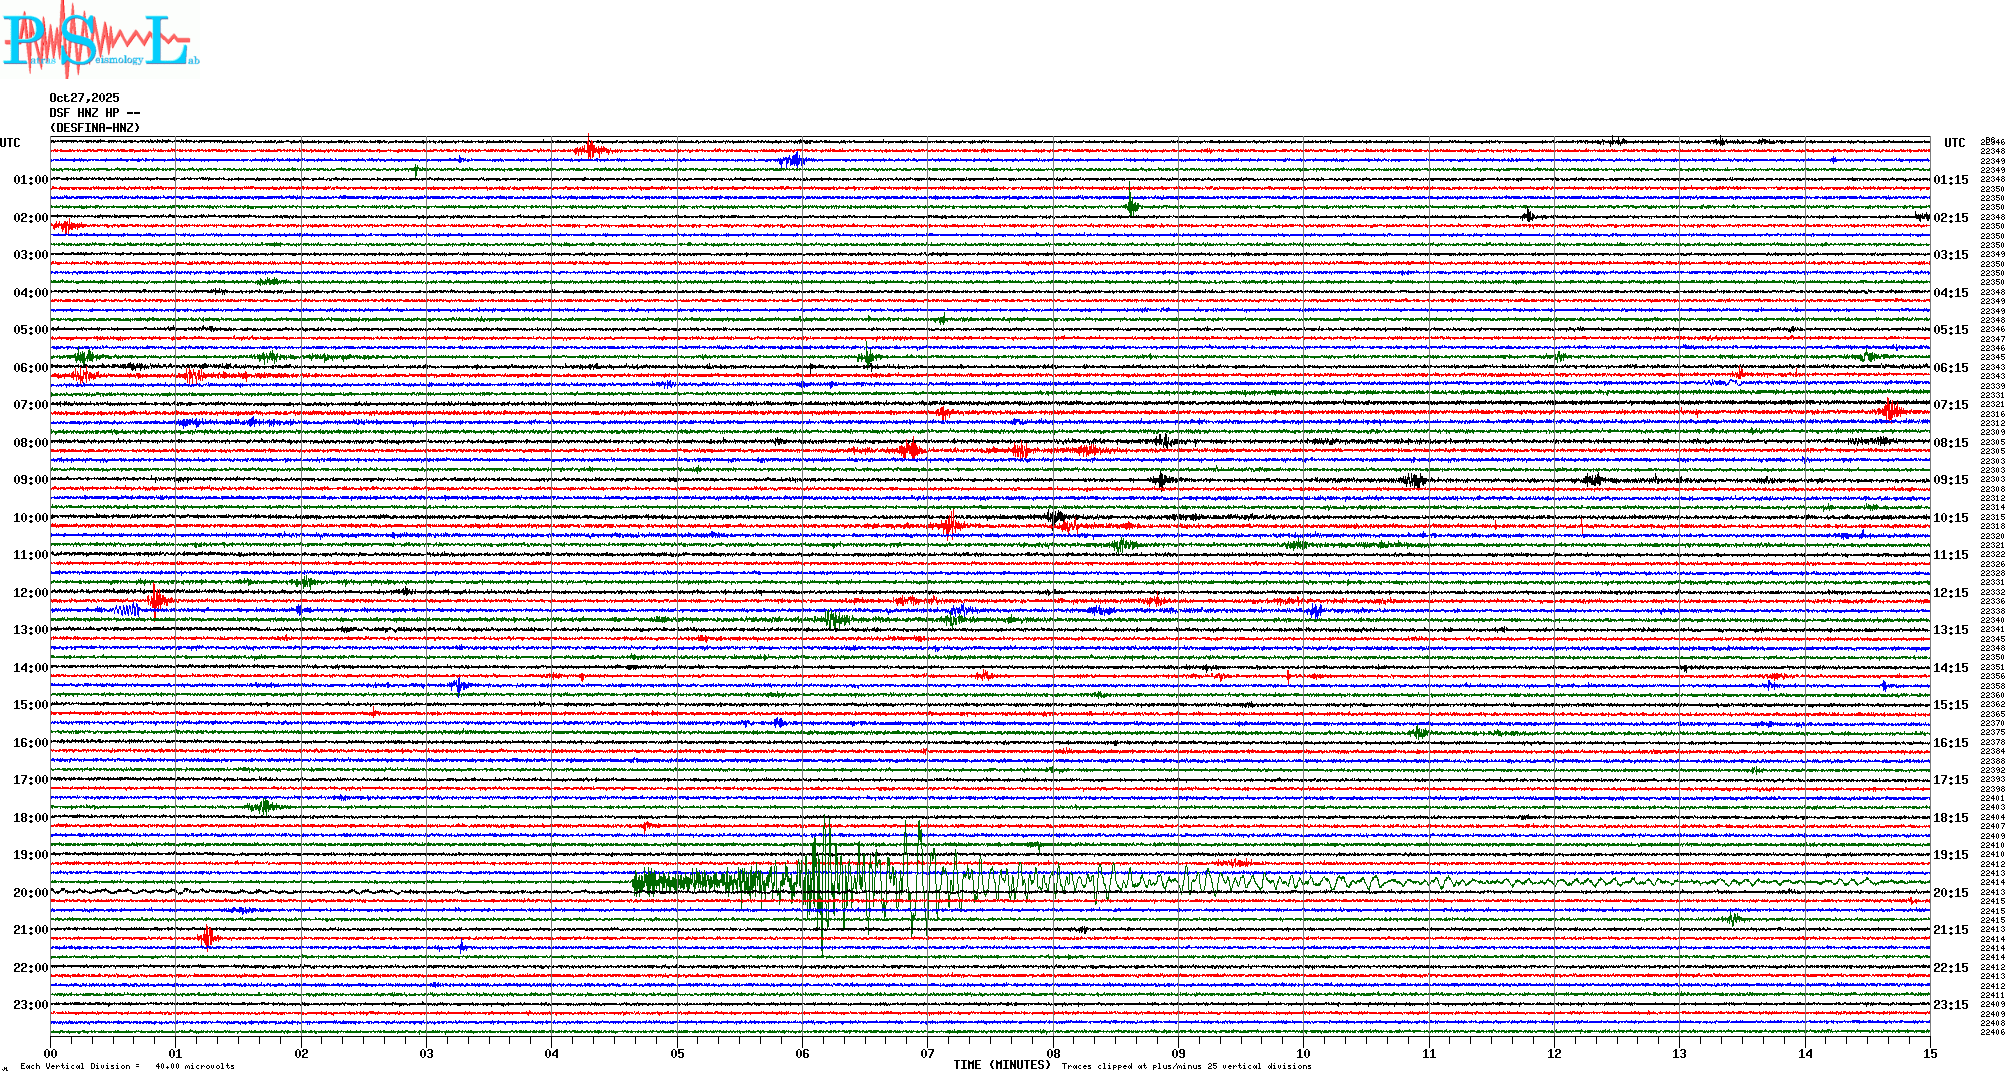The height and width of the screenshot is (1080, 2010).
Task: Select the 12:00 hour marker on left
Action: [x=30, y=593]
